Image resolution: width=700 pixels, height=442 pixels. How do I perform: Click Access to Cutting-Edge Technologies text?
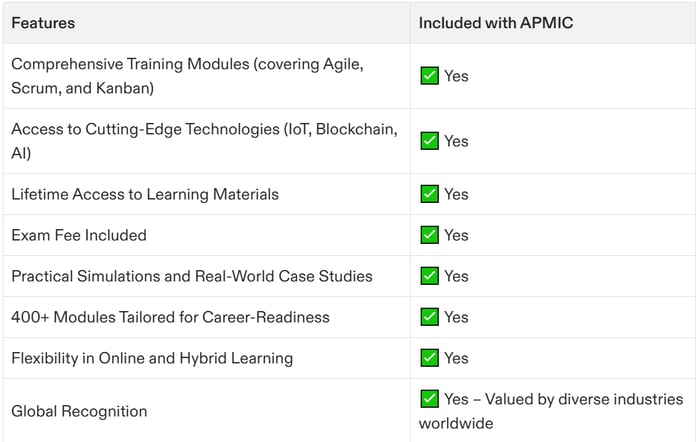[204, 141]
